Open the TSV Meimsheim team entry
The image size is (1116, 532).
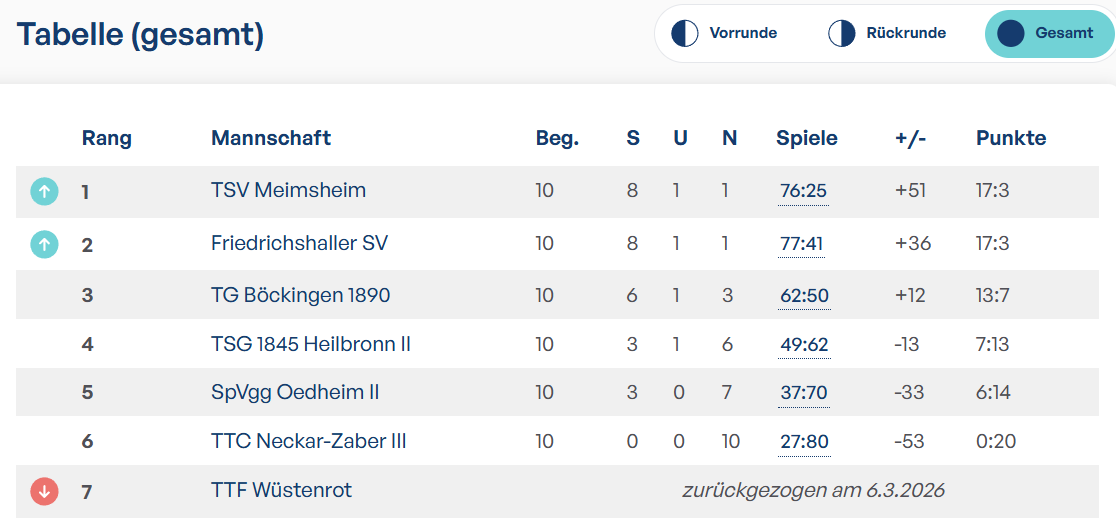(x=288, y=190)
